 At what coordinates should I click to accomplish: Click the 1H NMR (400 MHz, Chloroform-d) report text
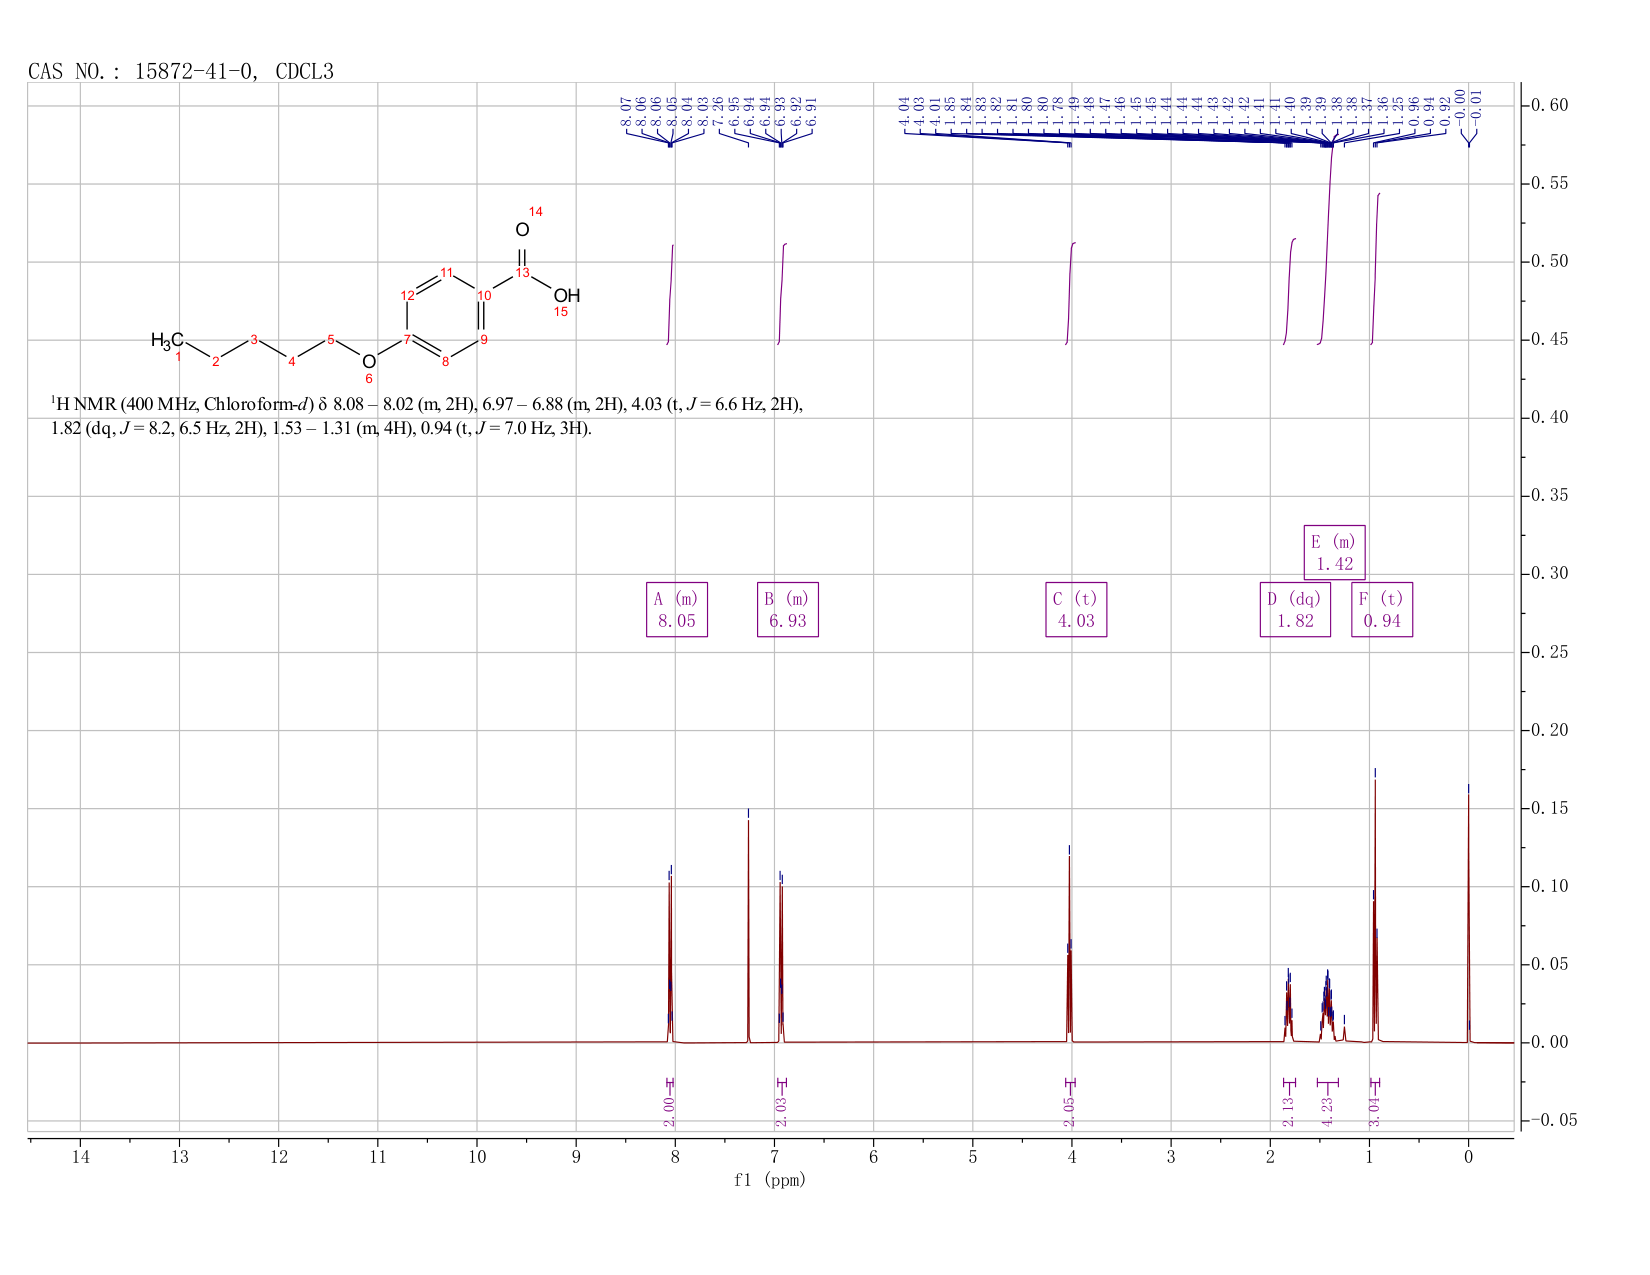point(427,416)
